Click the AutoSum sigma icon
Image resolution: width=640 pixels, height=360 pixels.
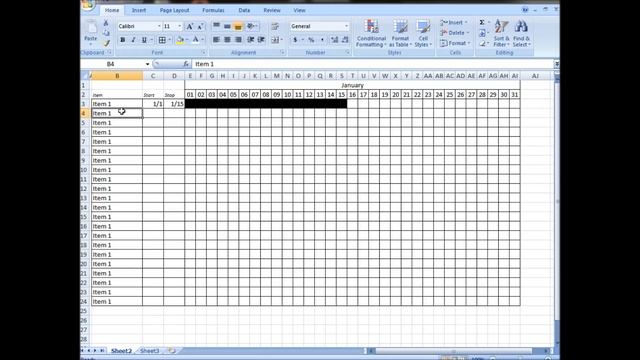[482, 22]
